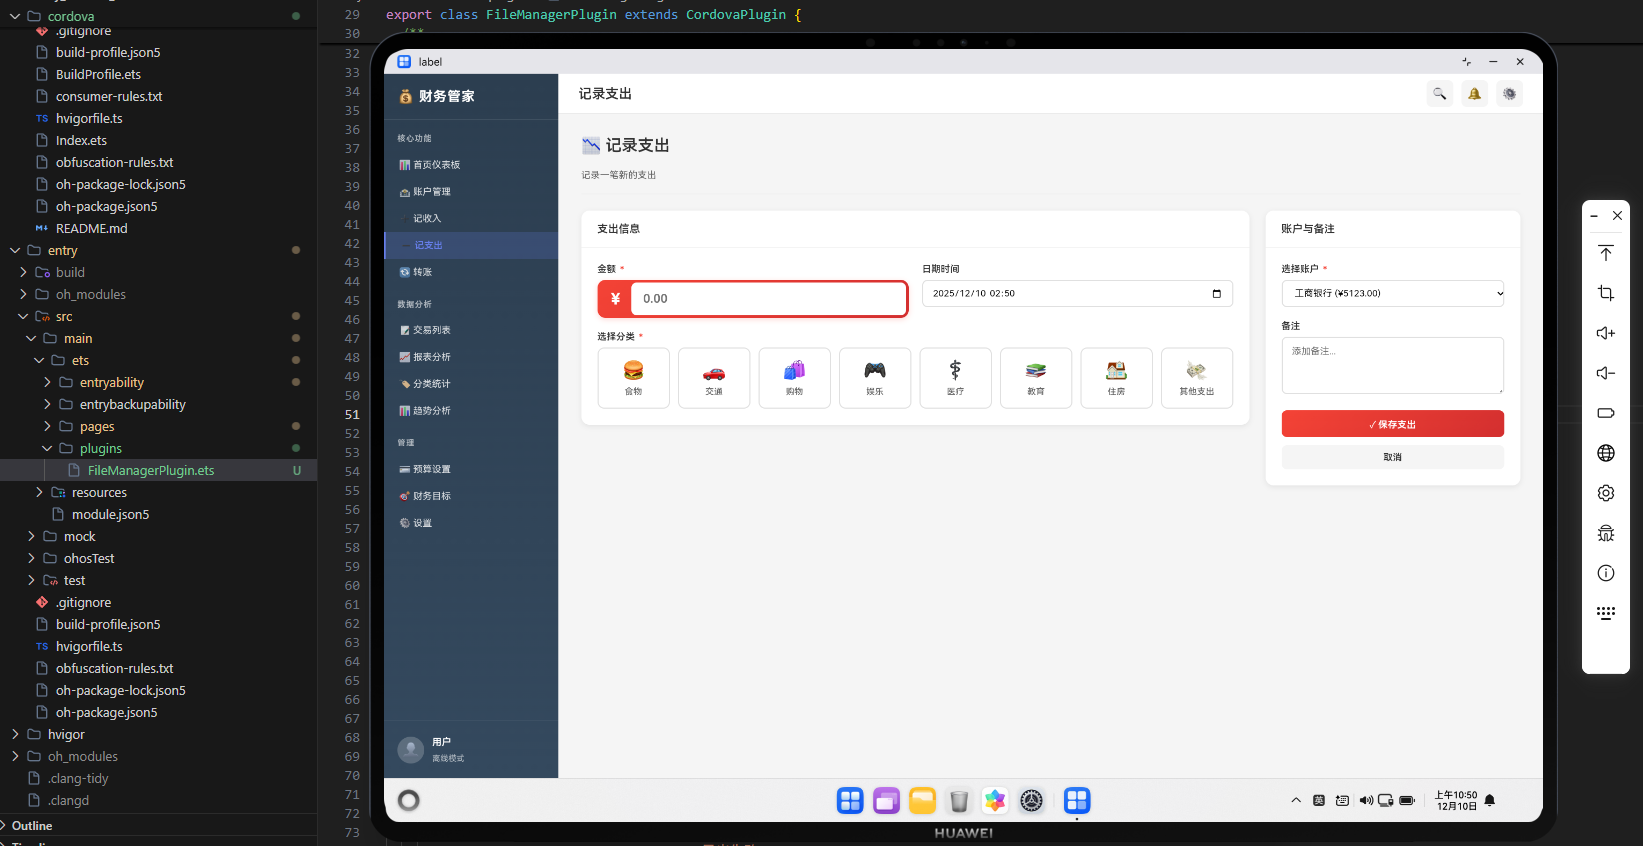Expand the pages folder
1643x846 pixels.
click(47, 426)
